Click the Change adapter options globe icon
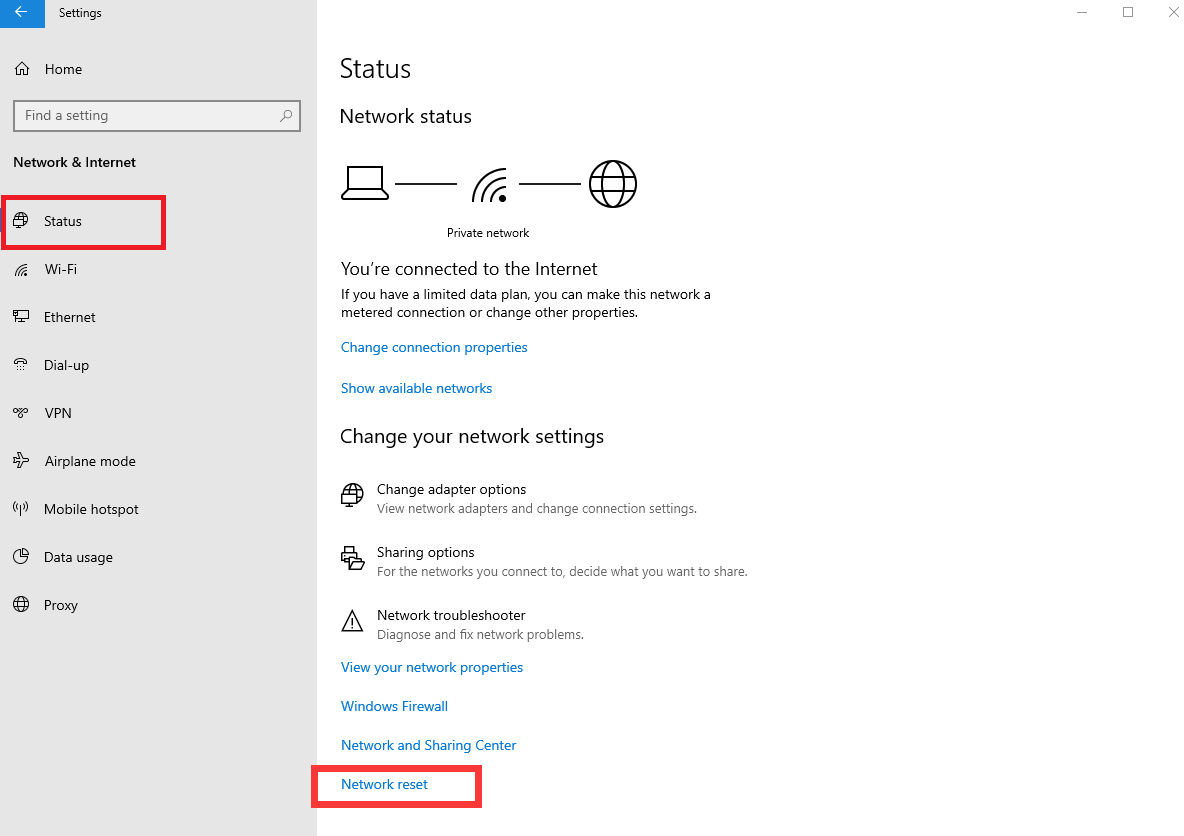This screenshot has height=836, width=1184. point(352,496)
